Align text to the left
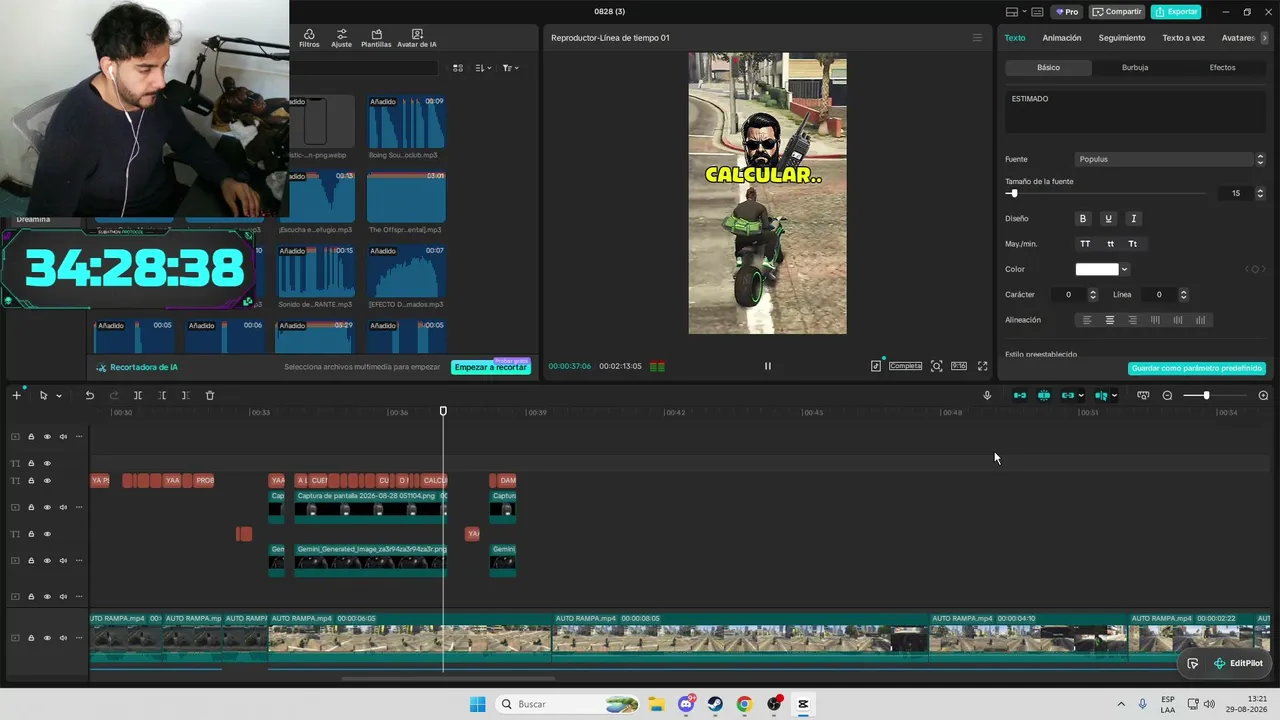The image size is (1280, 720). point(1087,320)
